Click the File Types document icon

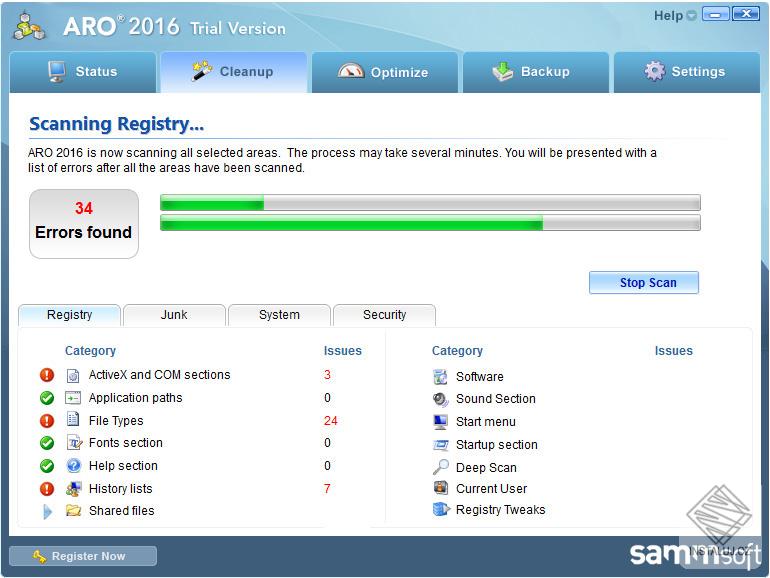point(73,419)
